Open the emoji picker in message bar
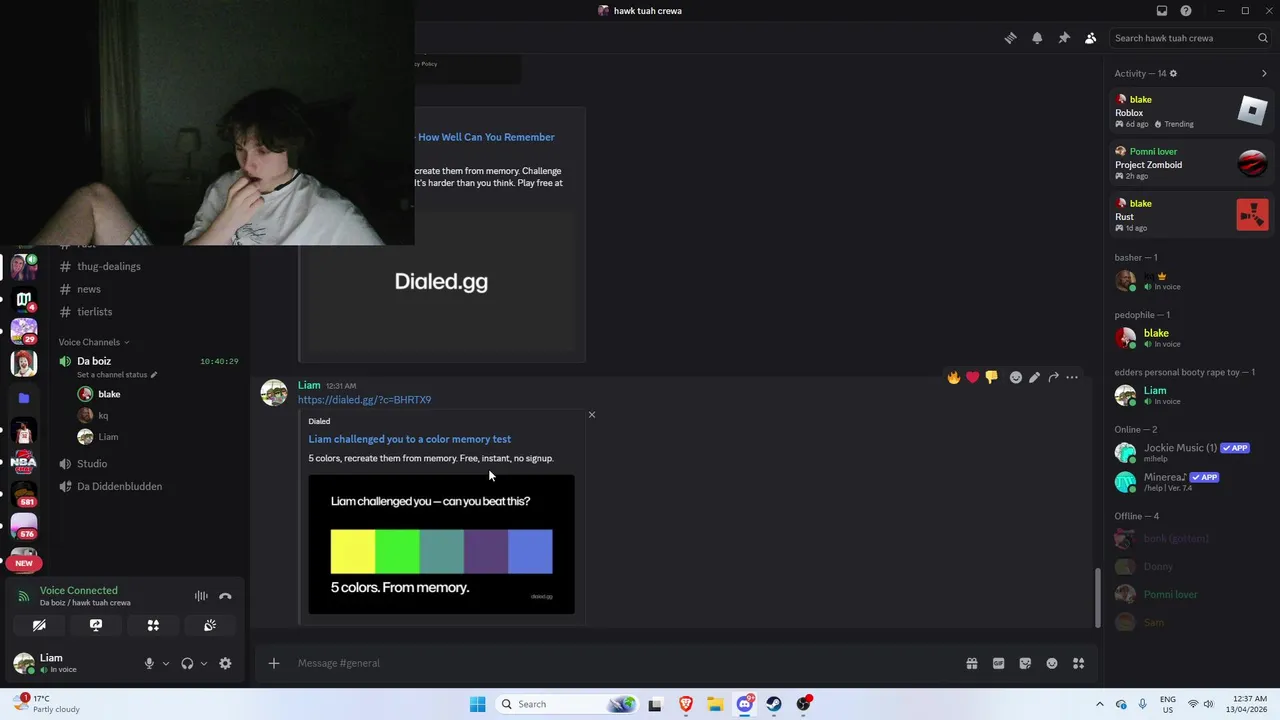The height and width of the screenshot is (720, 1280). click(1052, 663)
